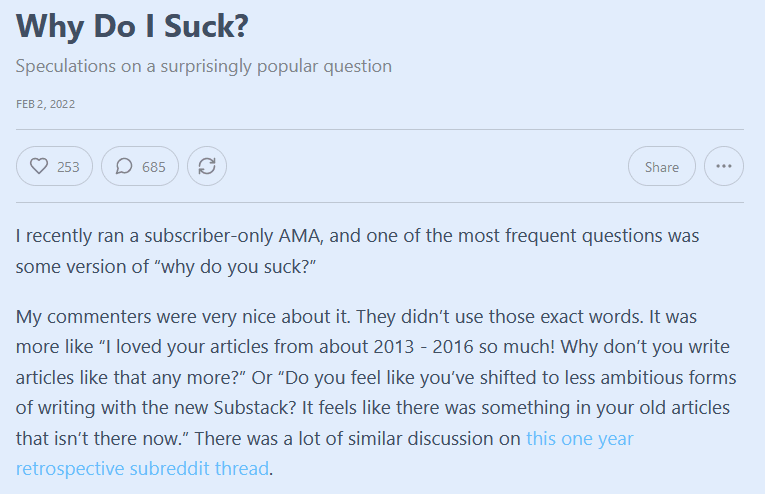Click the paragraph starting 'I recently ran'

click(358, 251)
